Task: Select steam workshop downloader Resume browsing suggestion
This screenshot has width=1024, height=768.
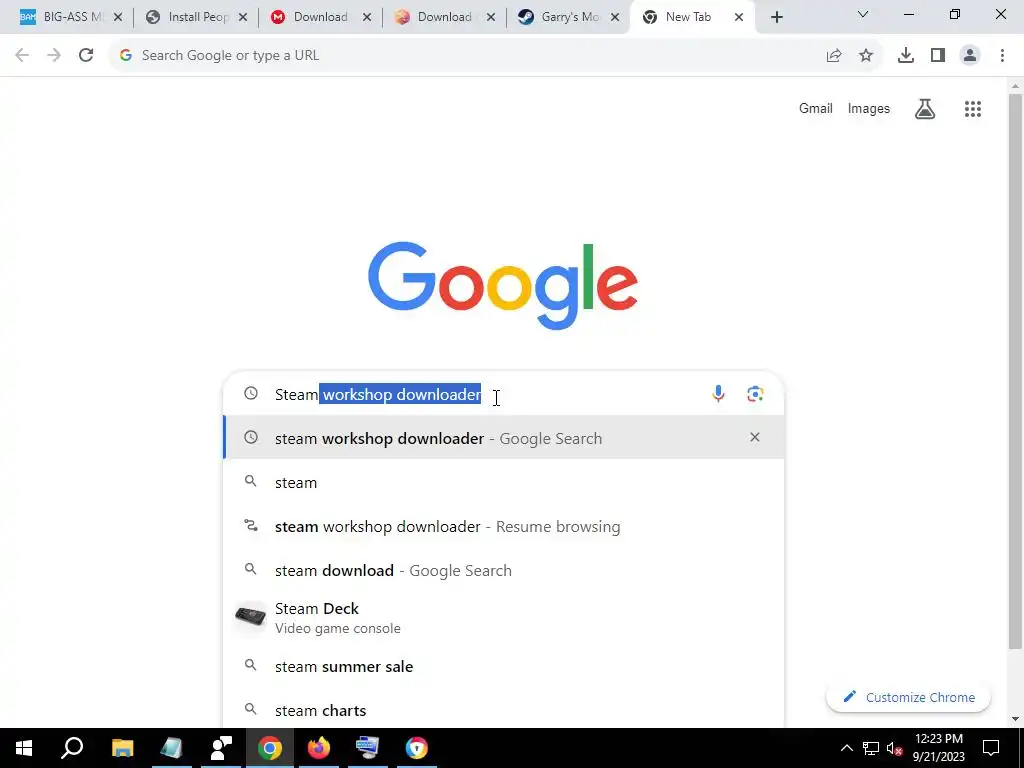Action: (504, 526)
